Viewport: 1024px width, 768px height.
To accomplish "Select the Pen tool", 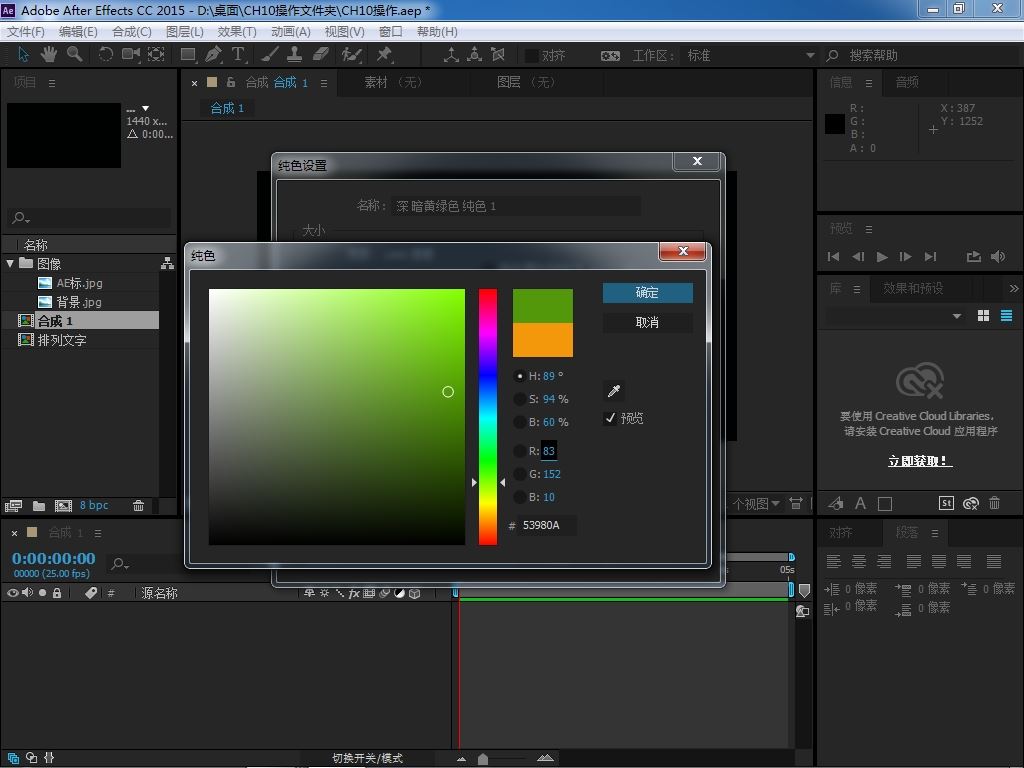I will pos(214,55).
